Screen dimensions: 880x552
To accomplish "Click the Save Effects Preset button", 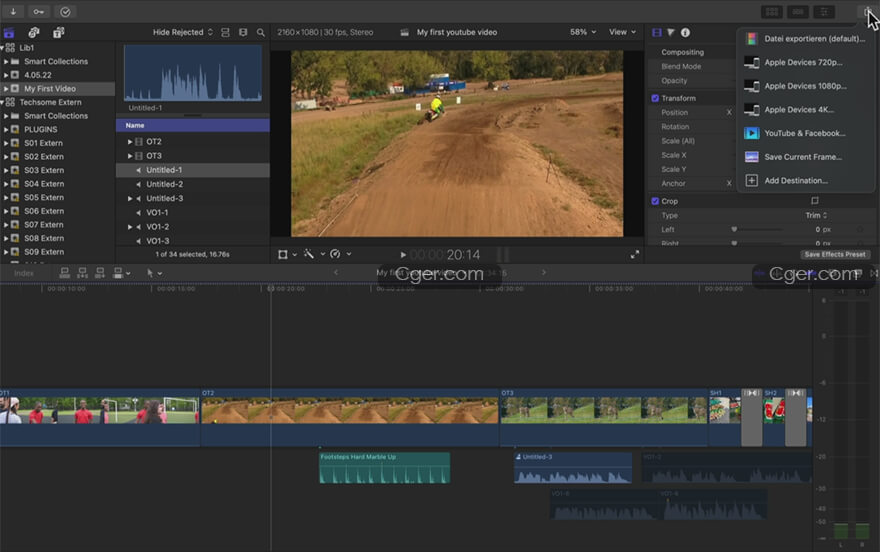I will 834,254.
